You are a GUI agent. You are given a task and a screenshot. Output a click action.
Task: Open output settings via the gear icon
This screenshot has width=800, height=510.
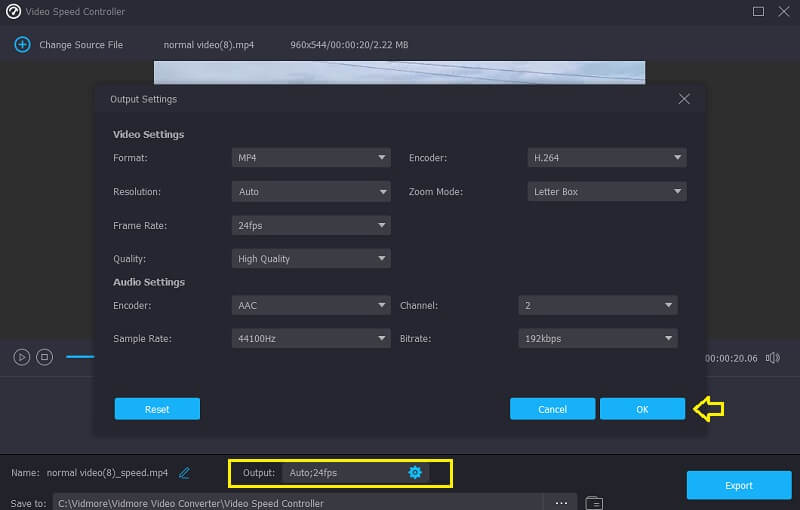[415, 472]
